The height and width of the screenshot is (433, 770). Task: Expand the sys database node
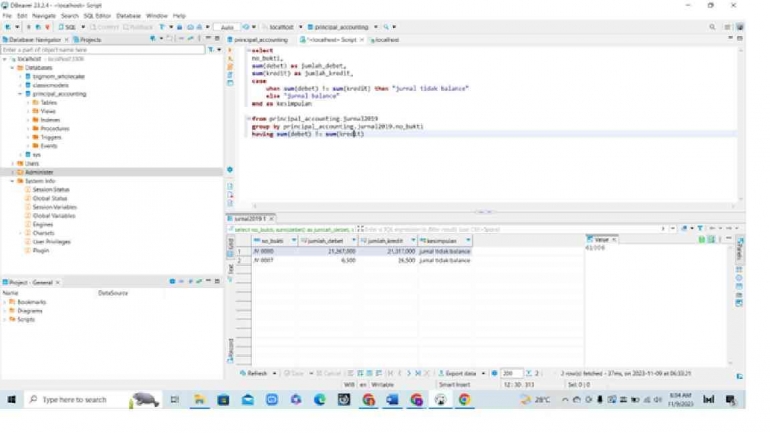pyautogui.click(x=20, y=155)
